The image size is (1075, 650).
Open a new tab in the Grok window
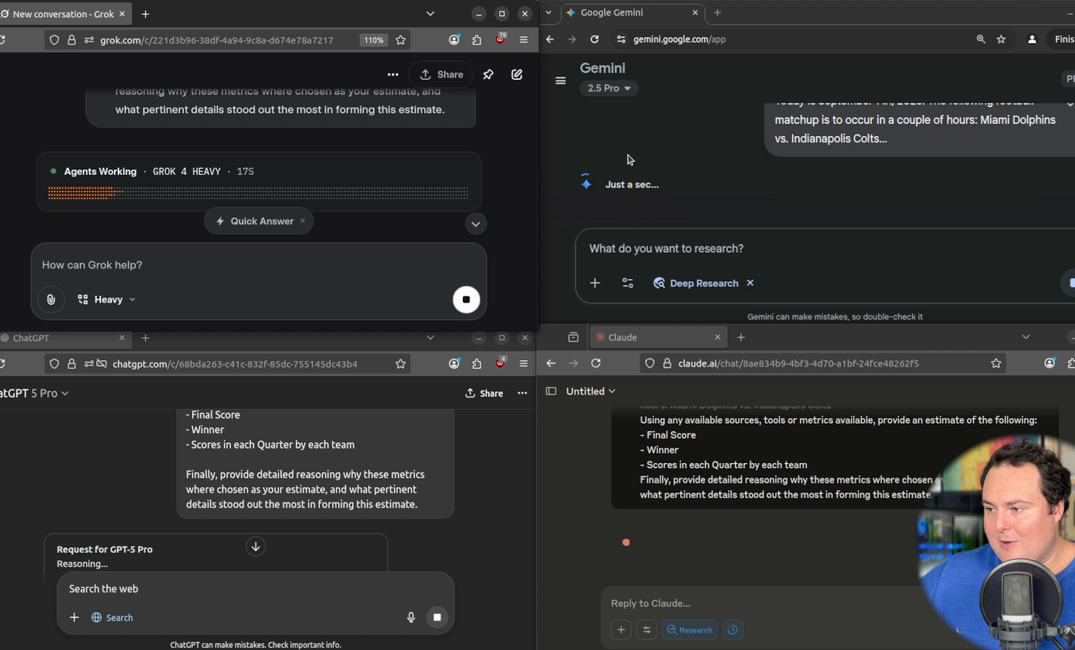tap(145, 14)
